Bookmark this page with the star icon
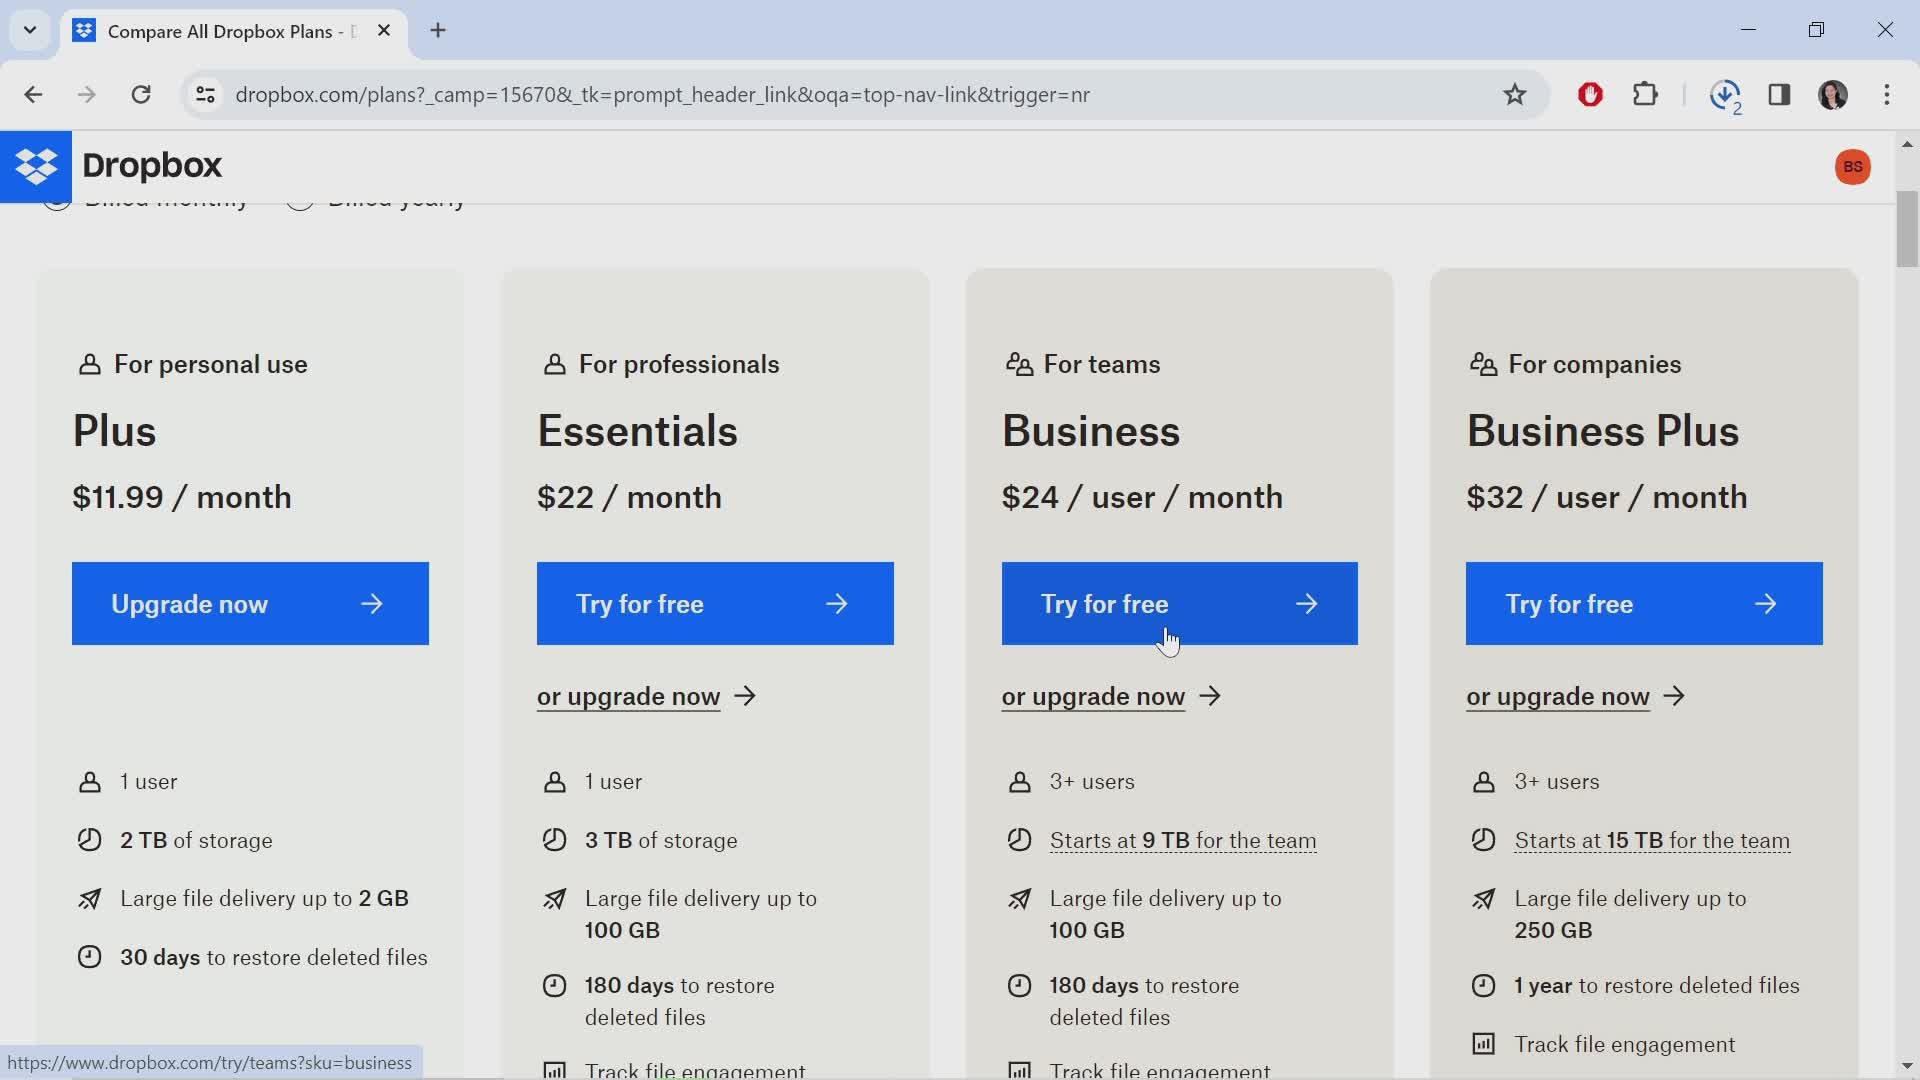 [x=1514, y=95]
